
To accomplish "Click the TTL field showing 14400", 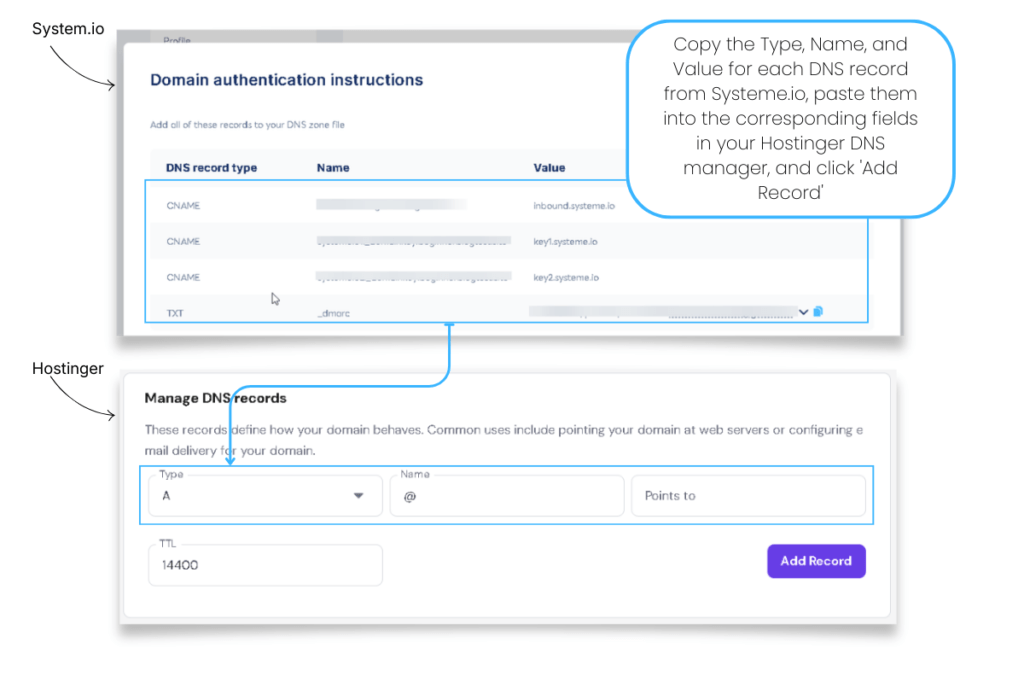I will (x=264, y=565).
